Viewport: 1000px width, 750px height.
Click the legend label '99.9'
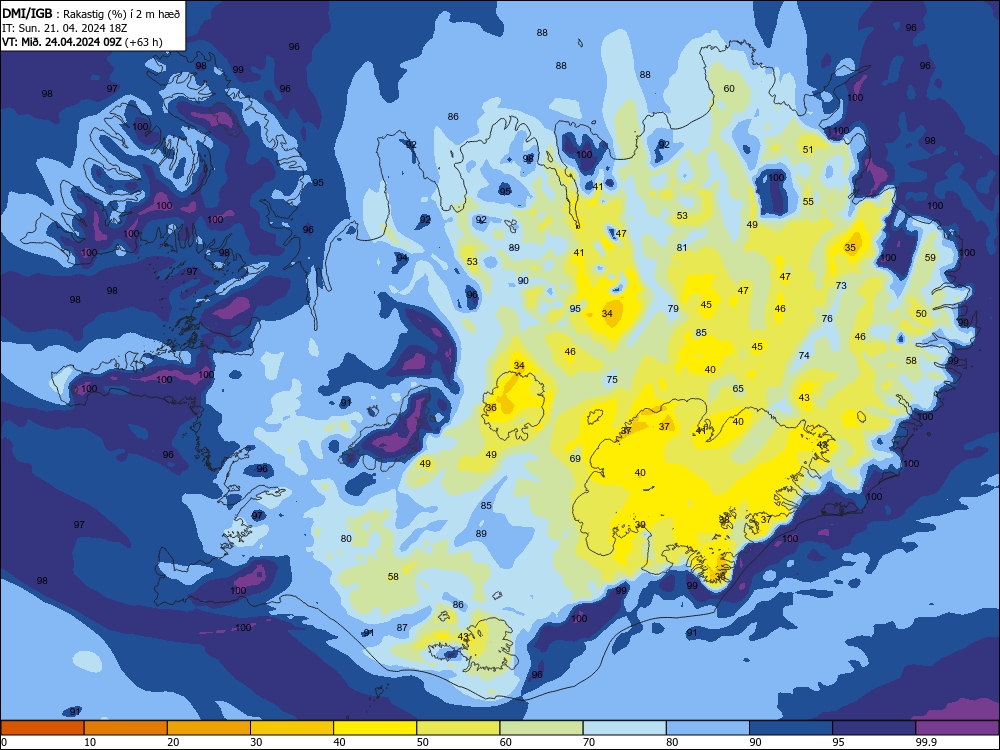(926, 742)
